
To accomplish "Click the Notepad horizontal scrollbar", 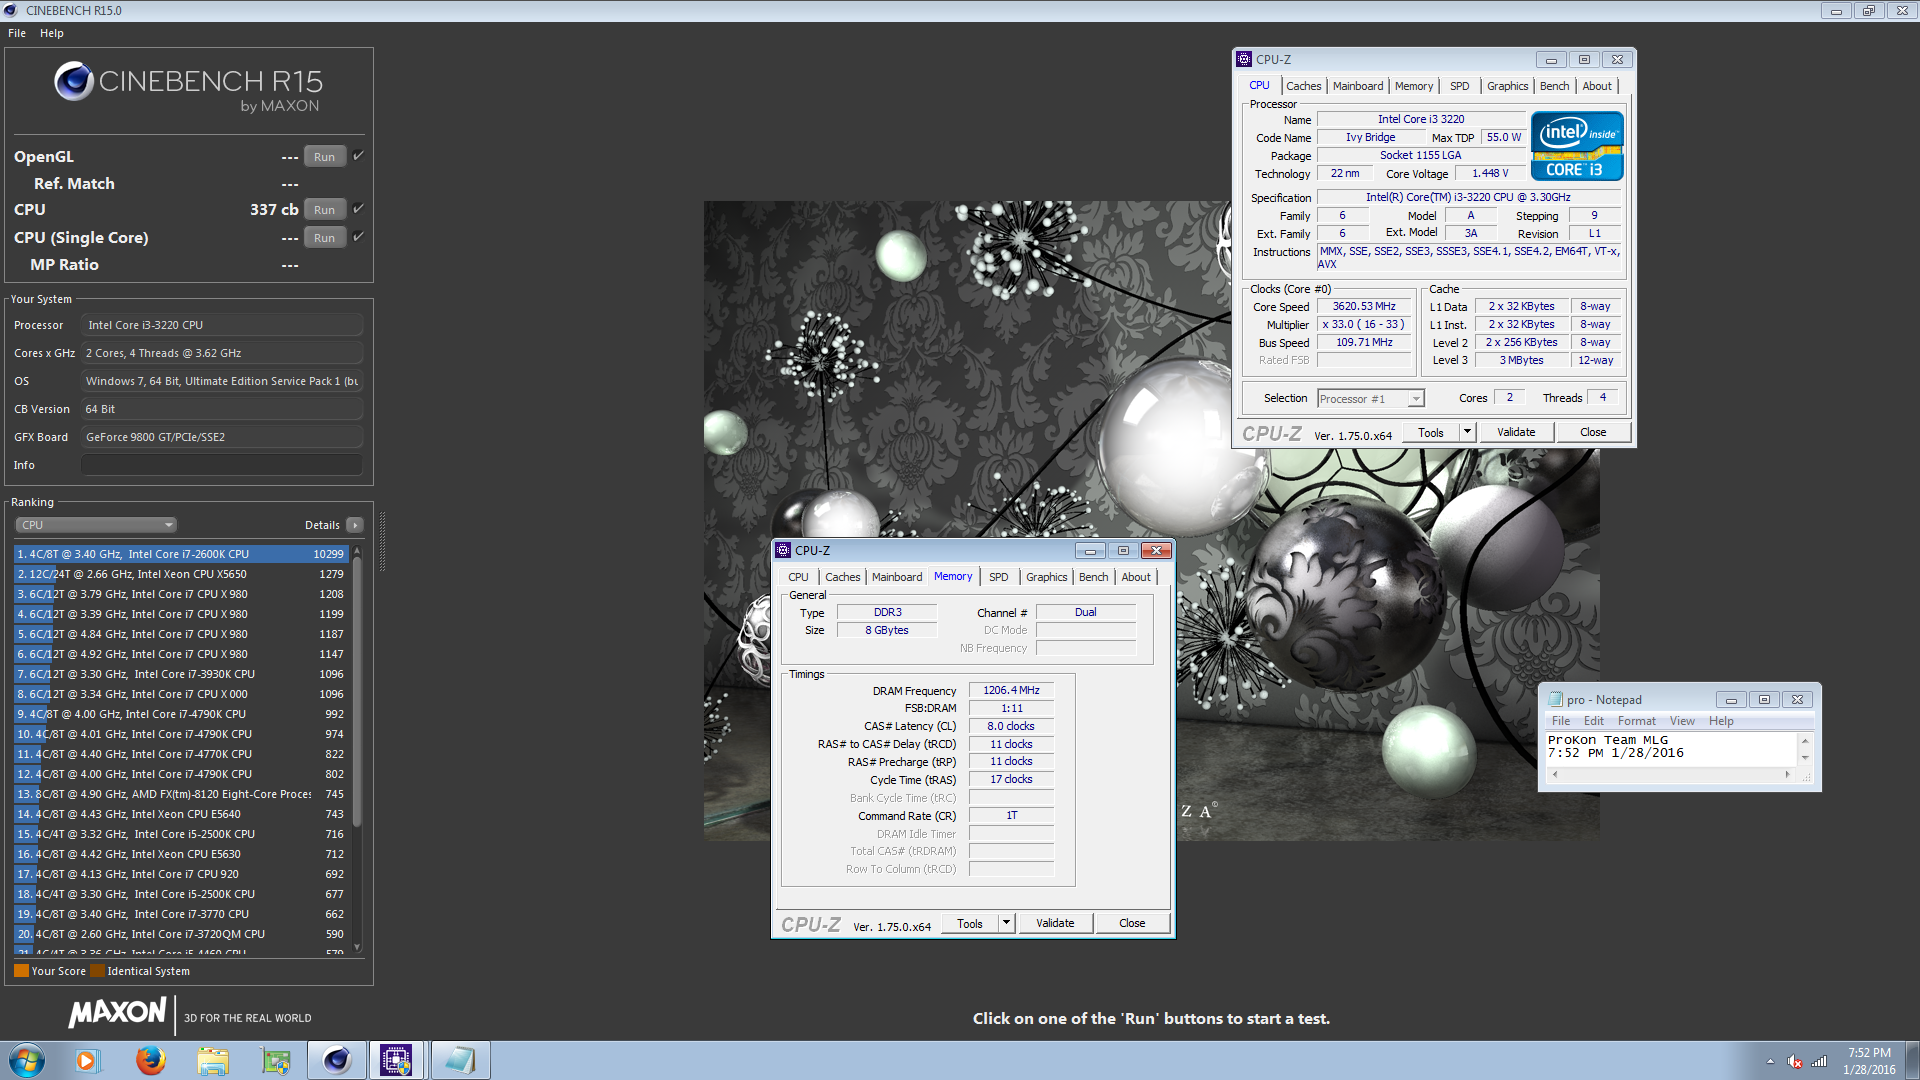I will pos(1671,774).
